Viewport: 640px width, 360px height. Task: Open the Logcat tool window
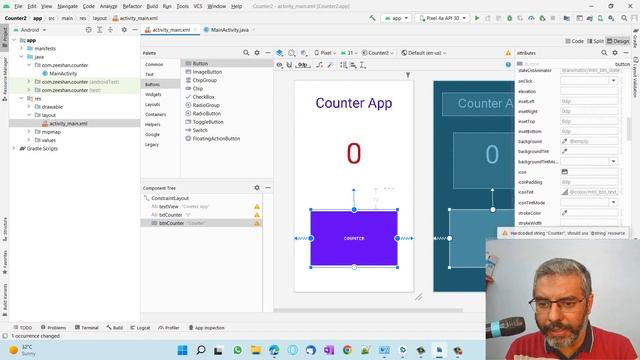tap(140, 327)
